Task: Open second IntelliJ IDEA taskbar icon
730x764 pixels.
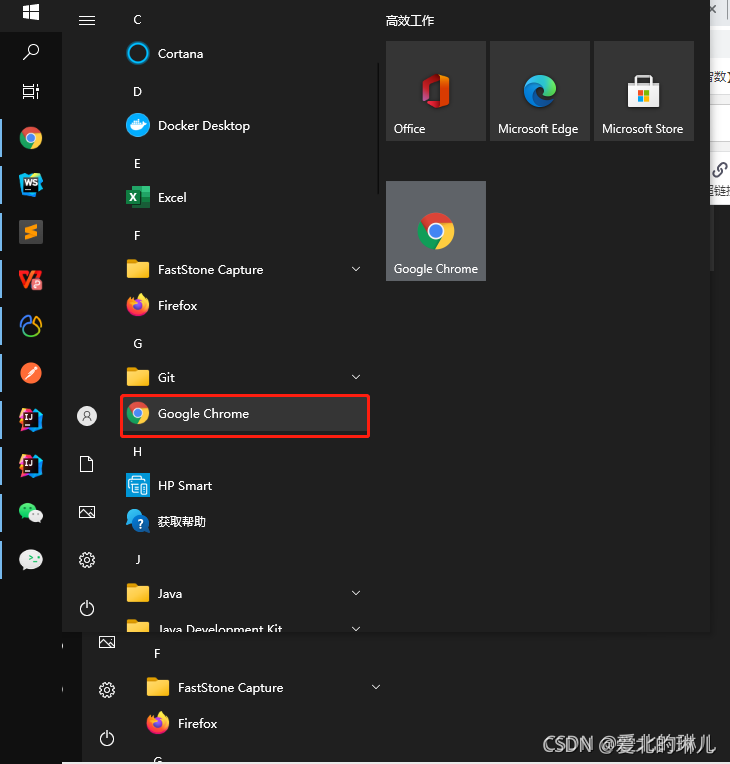Action: [x=31, y=466]
